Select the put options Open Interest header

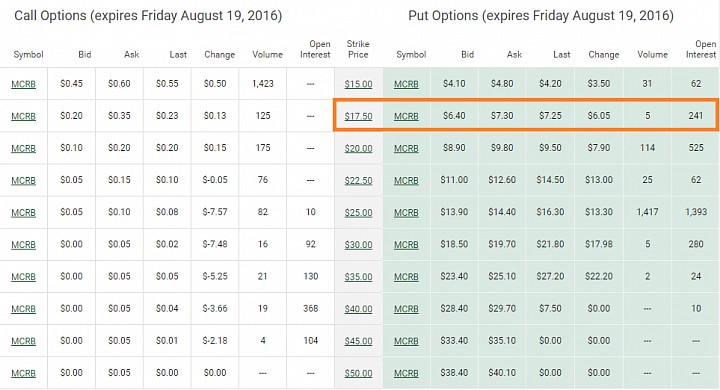pos(701,49)
